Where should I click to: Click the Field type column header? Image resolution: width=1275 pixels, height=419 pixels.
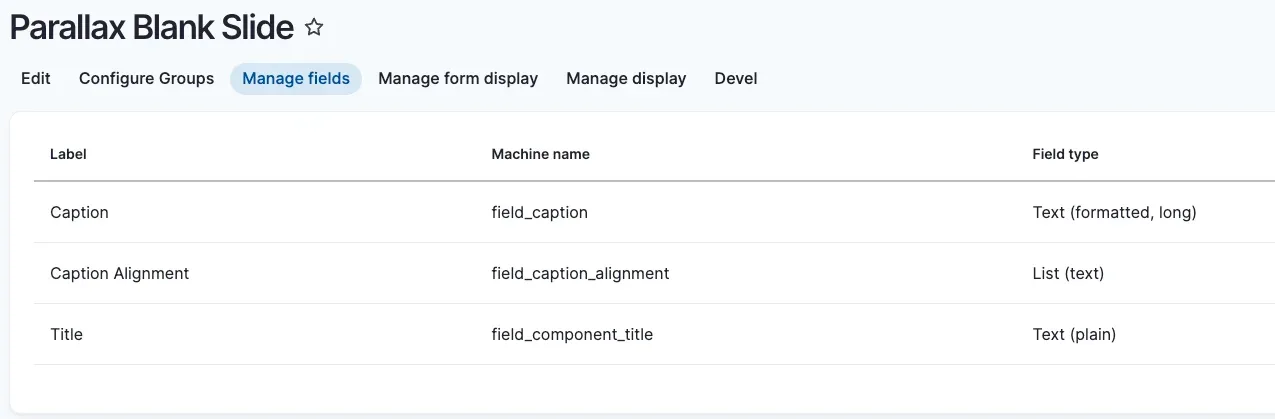pos(1065,154)
